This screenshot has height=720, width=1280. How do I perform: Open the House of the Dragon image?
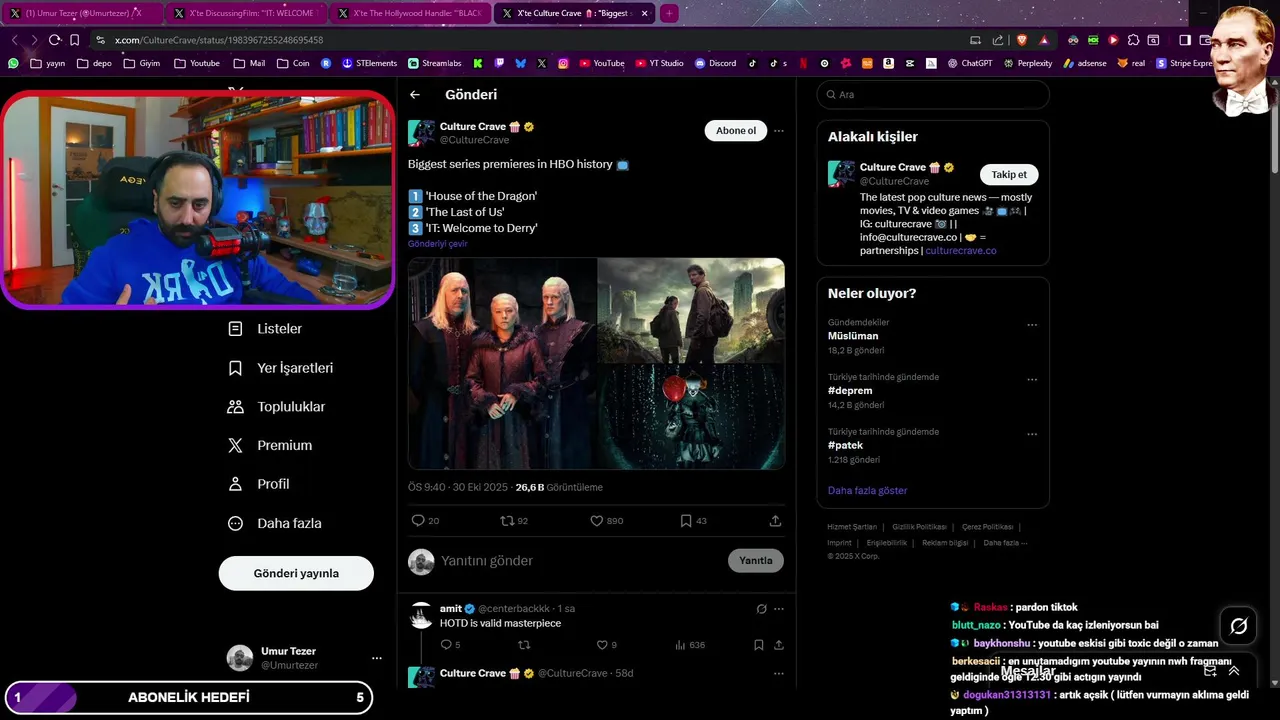[502, 364]
